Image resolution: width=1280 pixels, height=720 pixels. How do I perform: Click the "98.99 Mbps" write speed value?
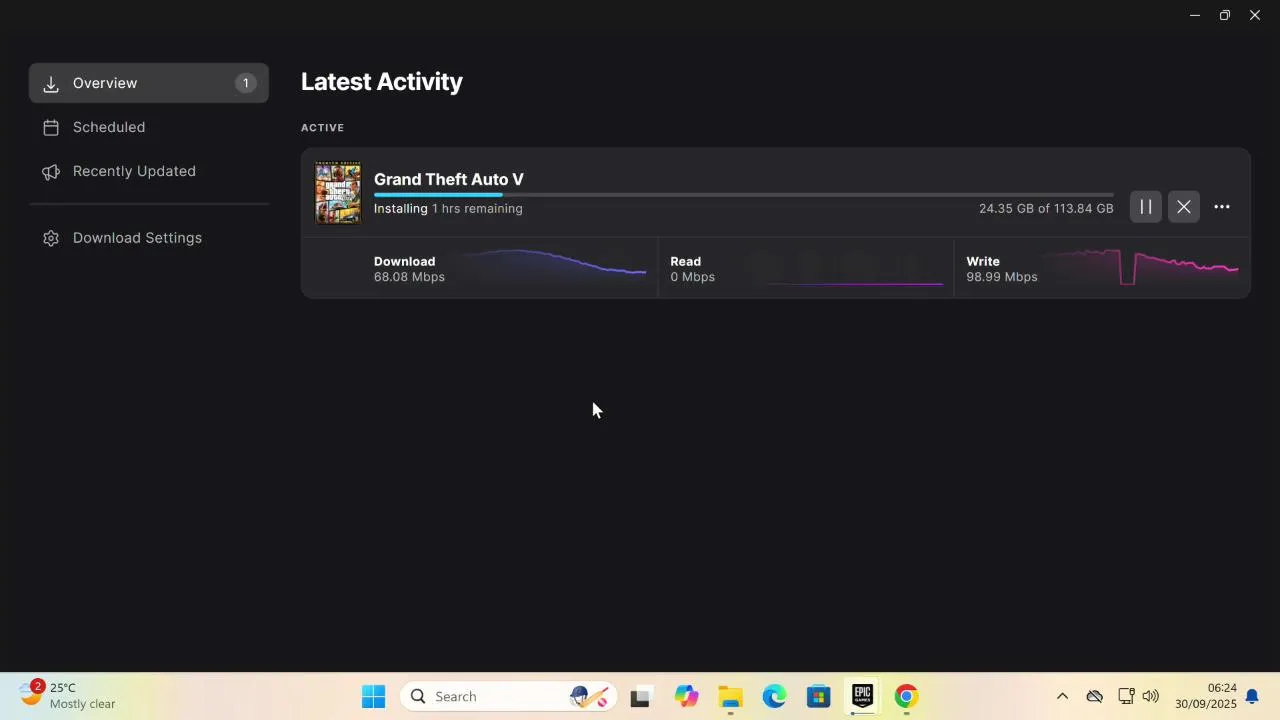(1002, 277)
